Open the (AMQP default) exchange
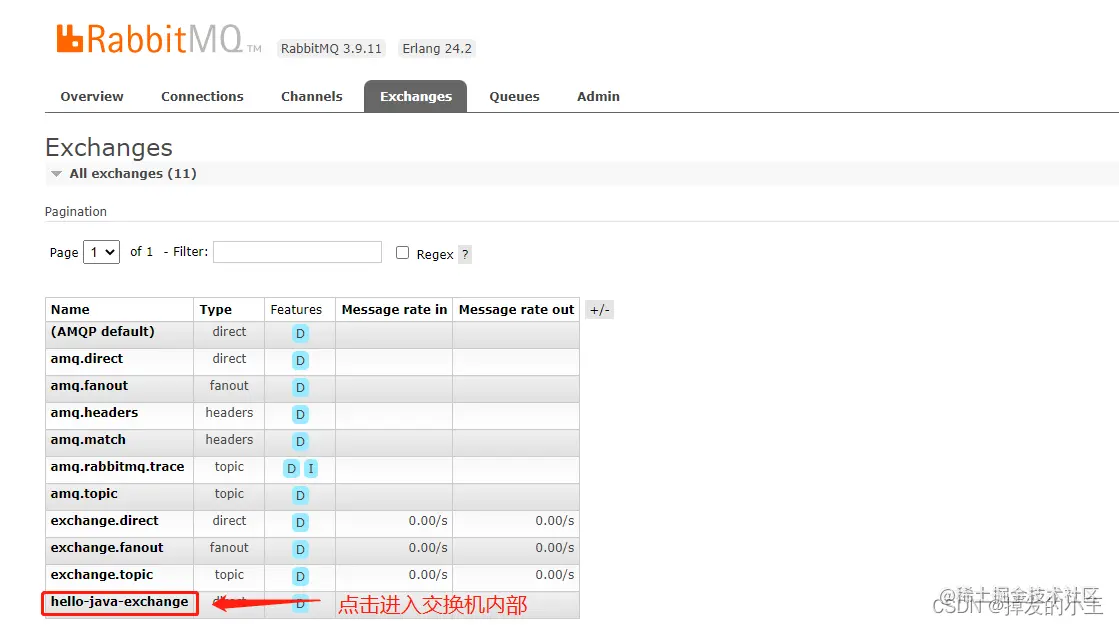This screenshot has width=1119, height=625. pos(102,332)
